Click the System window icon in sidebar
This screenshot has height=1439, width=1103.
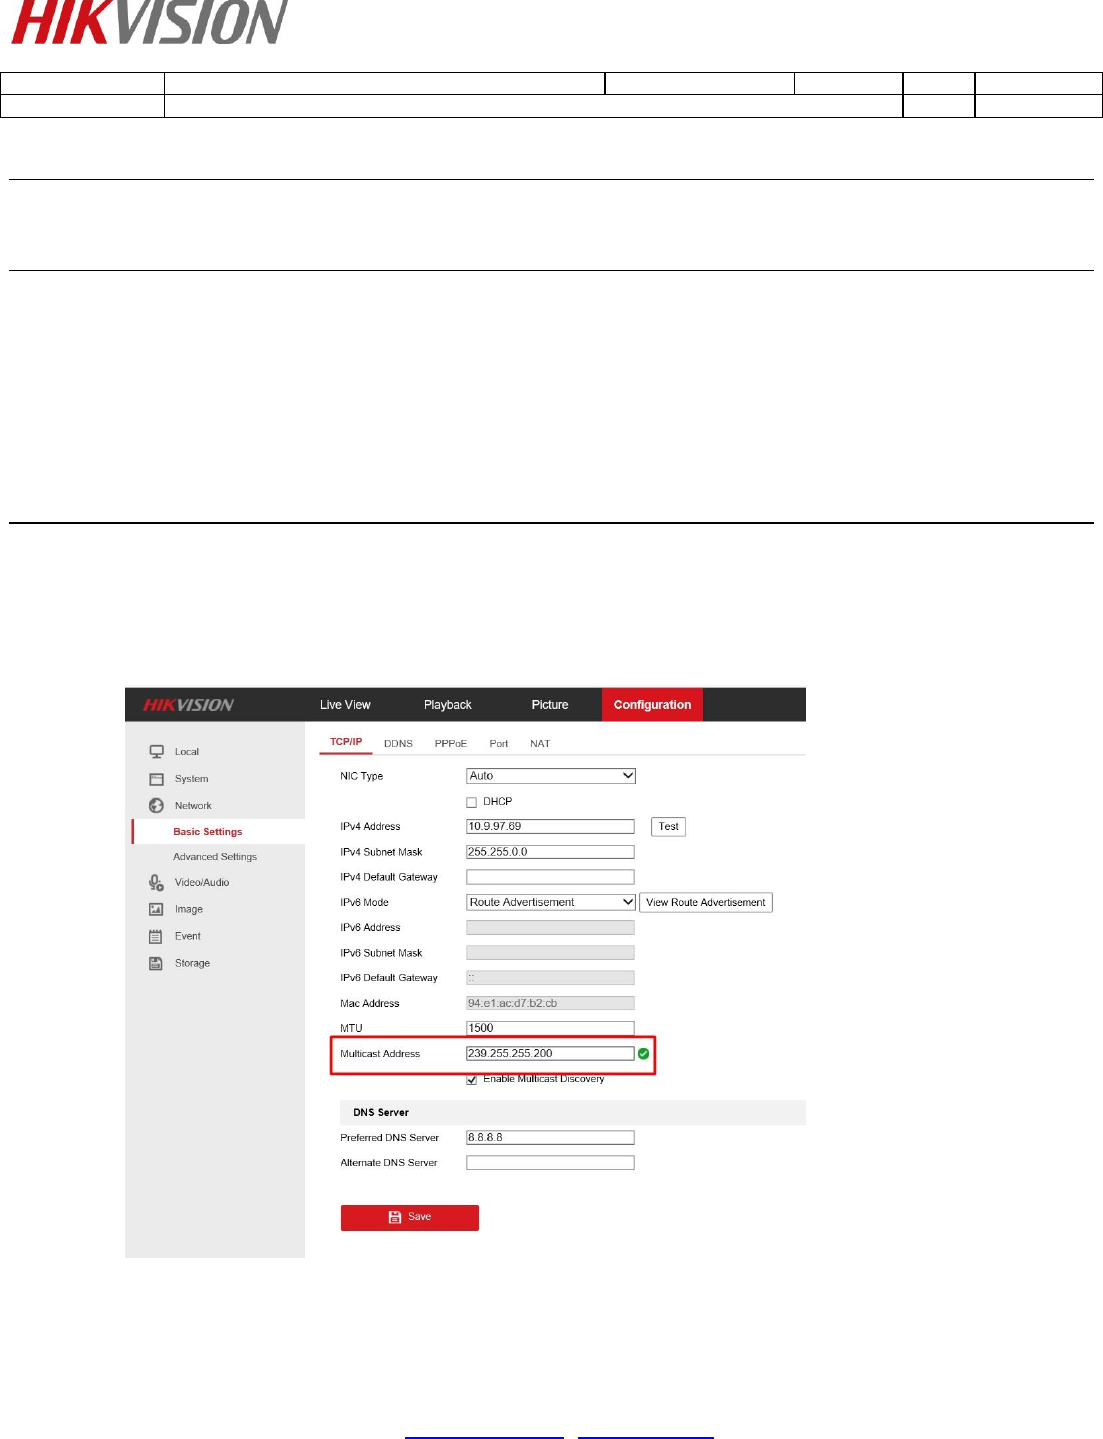[x=156, y=779]
